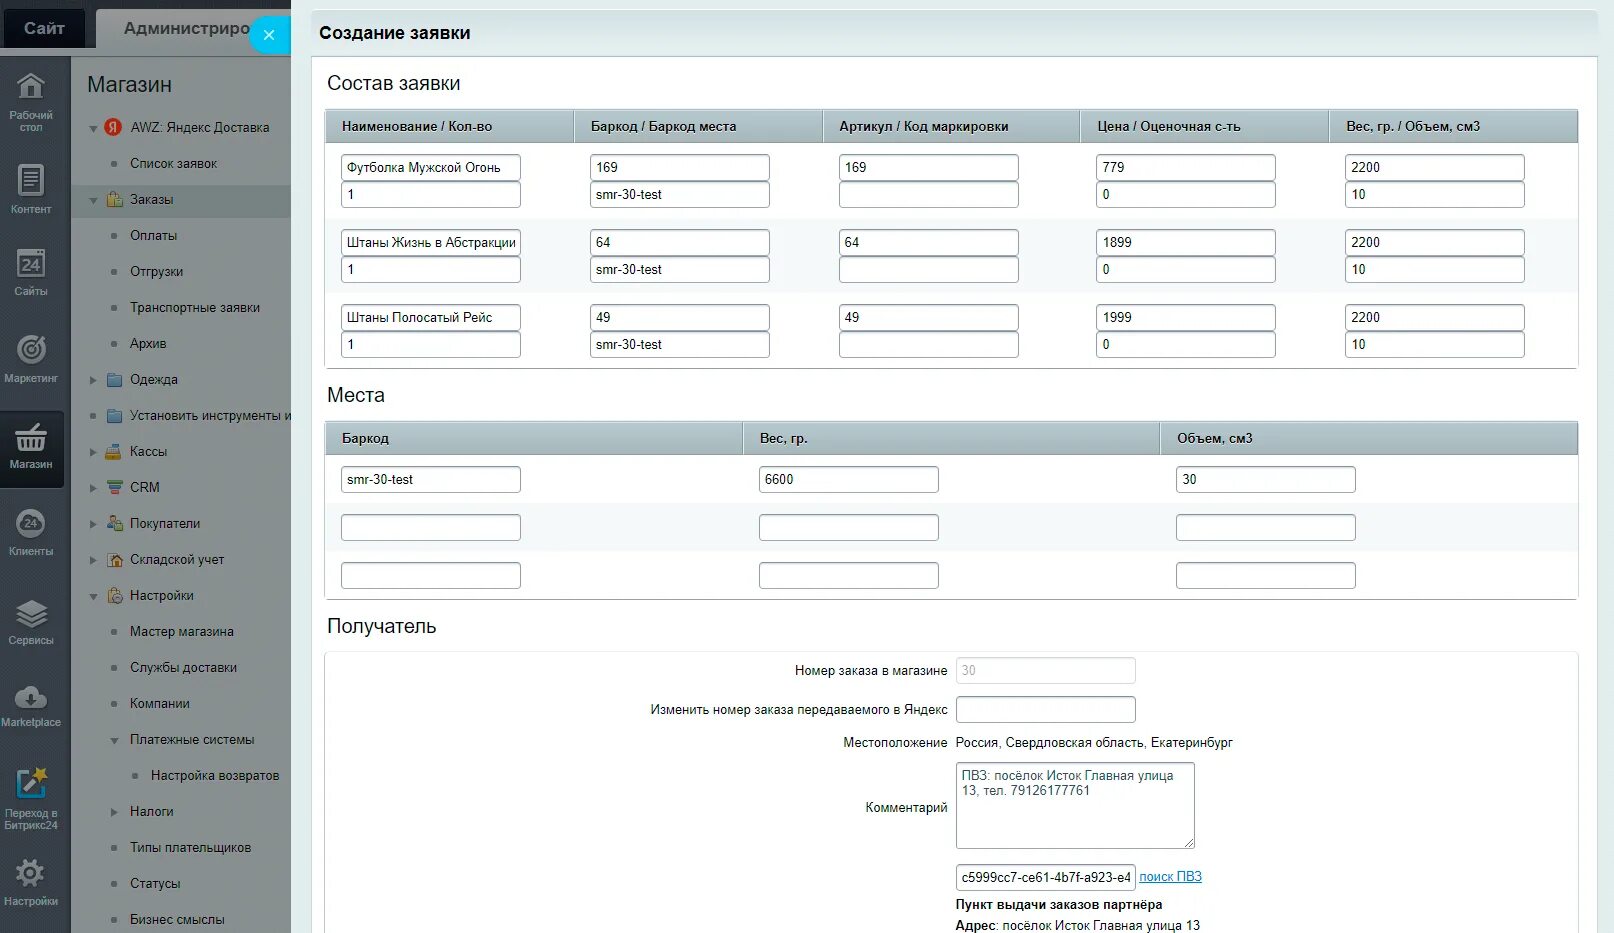Image resolution: width=1614 pixels, height=933 pixels.
Task: Open the Marketplace cloud icon
Action: (31, 697)
